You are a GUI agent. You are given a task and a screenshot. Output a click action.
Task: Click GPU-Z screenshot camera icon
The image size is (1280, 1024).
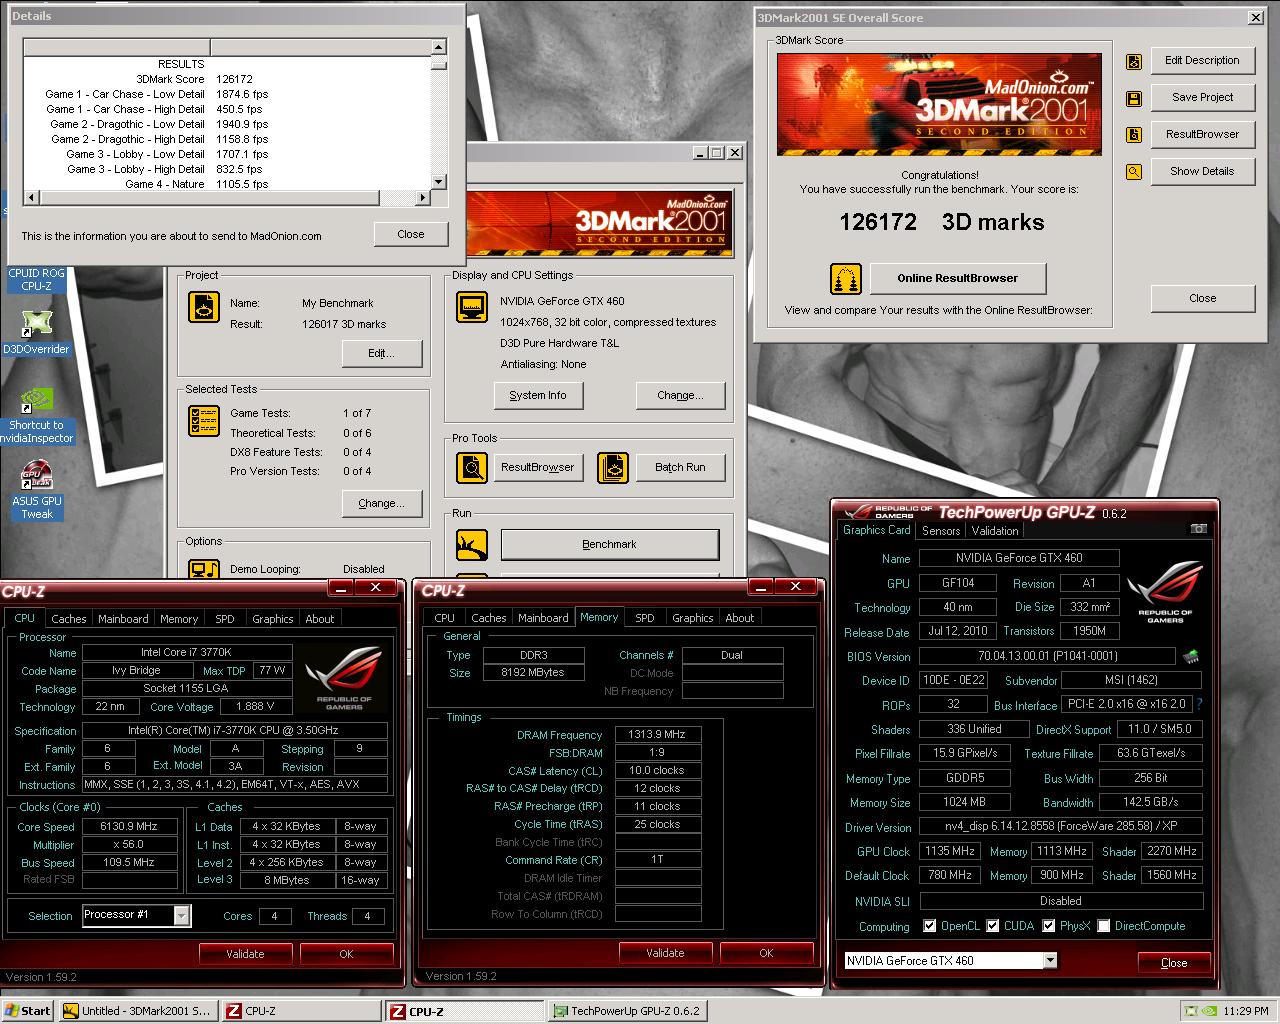[1198, 529]
